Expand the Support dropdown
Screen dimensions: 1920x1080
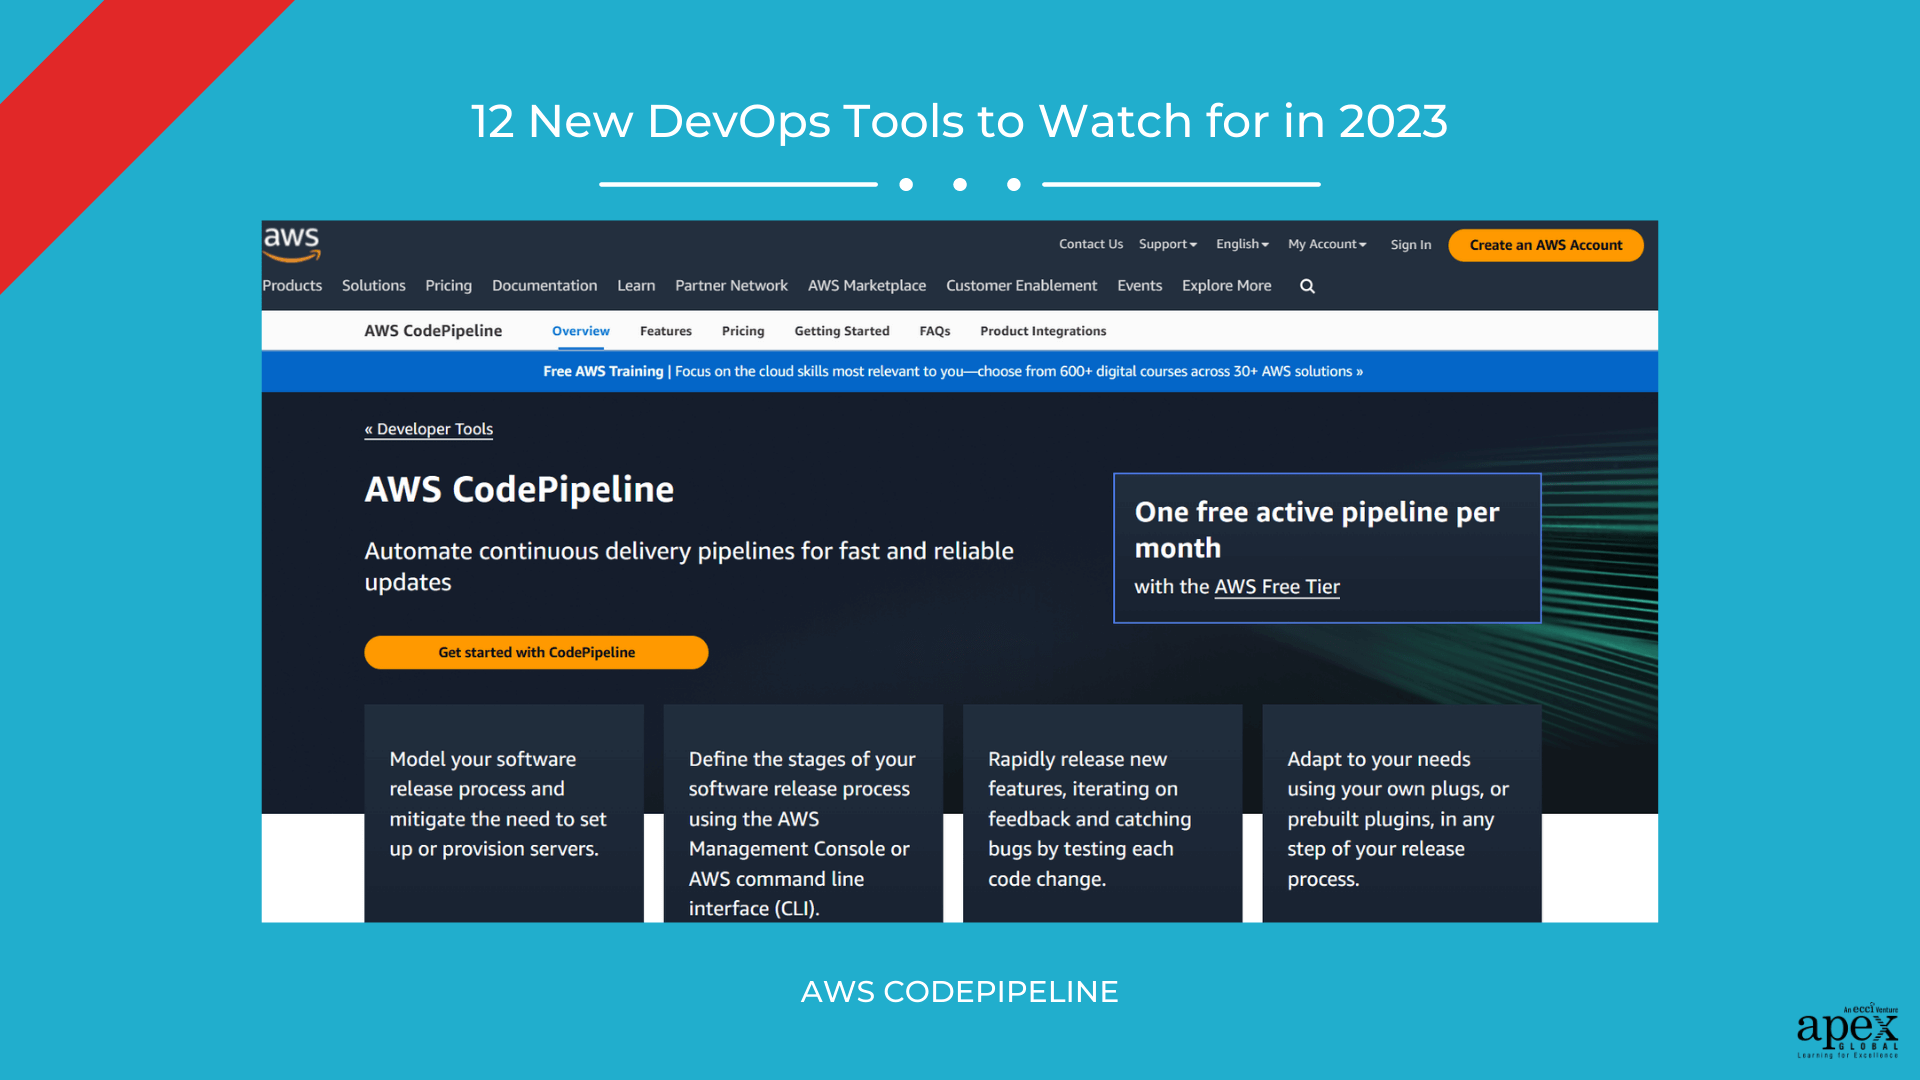[x=1167, y=244]
